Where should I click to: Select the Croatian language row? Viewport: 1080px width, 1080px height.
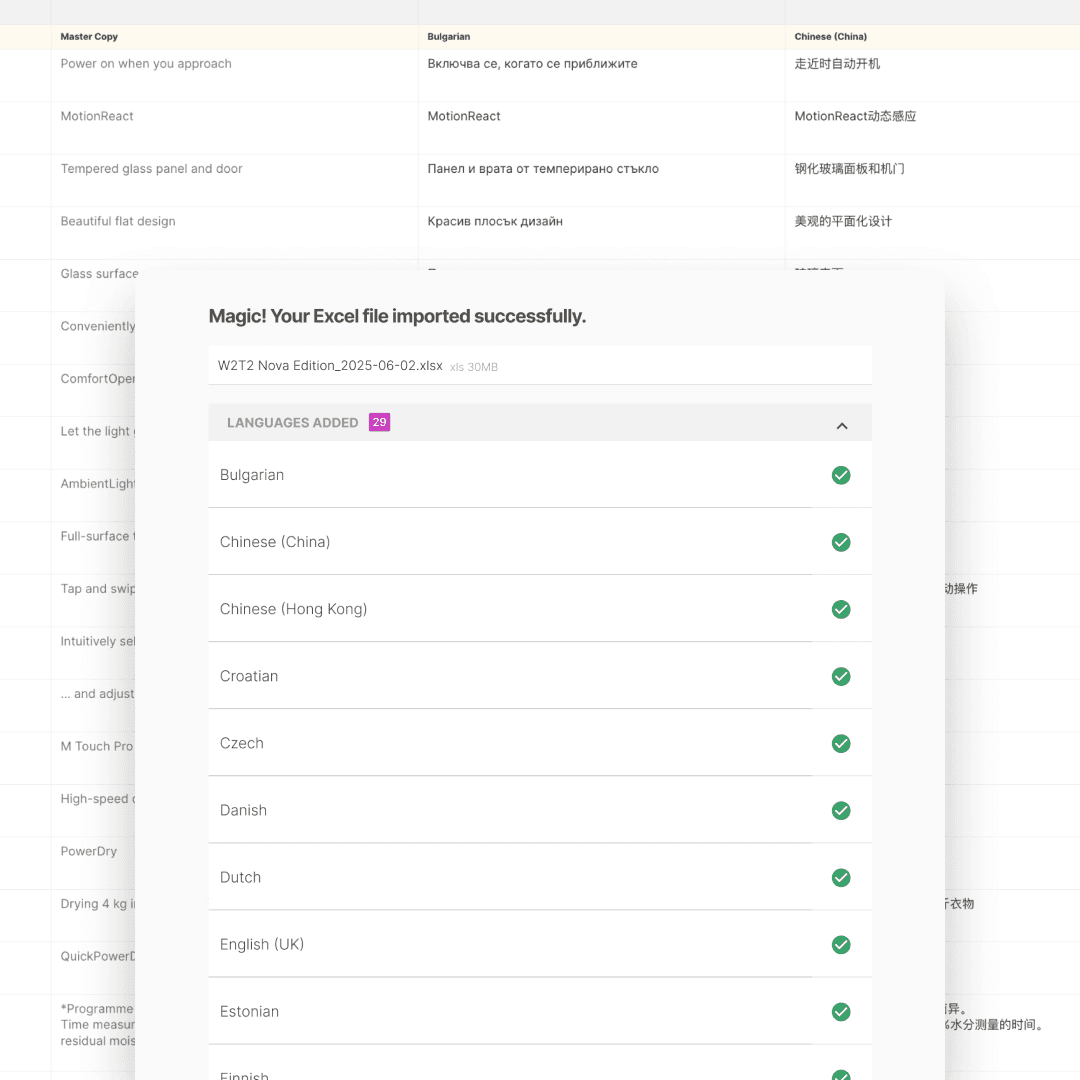pyautogui.click(x=450, y=676)
